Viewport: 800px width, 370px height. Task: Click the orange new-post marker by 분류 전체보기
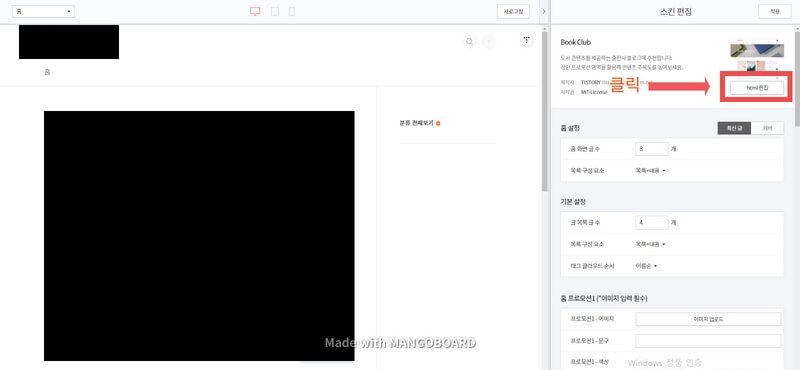tap(438, 124)
